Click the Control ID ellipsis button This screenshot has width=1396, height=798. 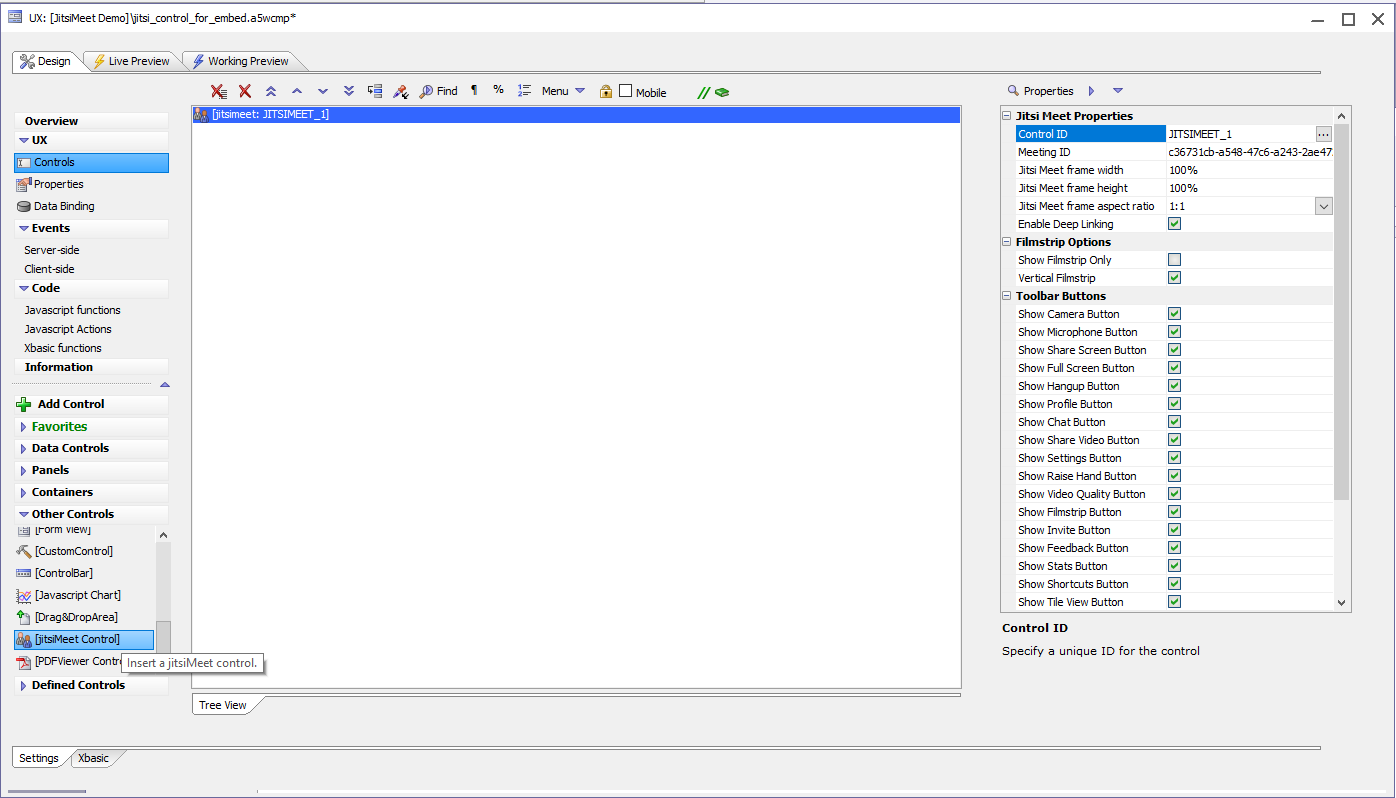(x=1323, y=134)
